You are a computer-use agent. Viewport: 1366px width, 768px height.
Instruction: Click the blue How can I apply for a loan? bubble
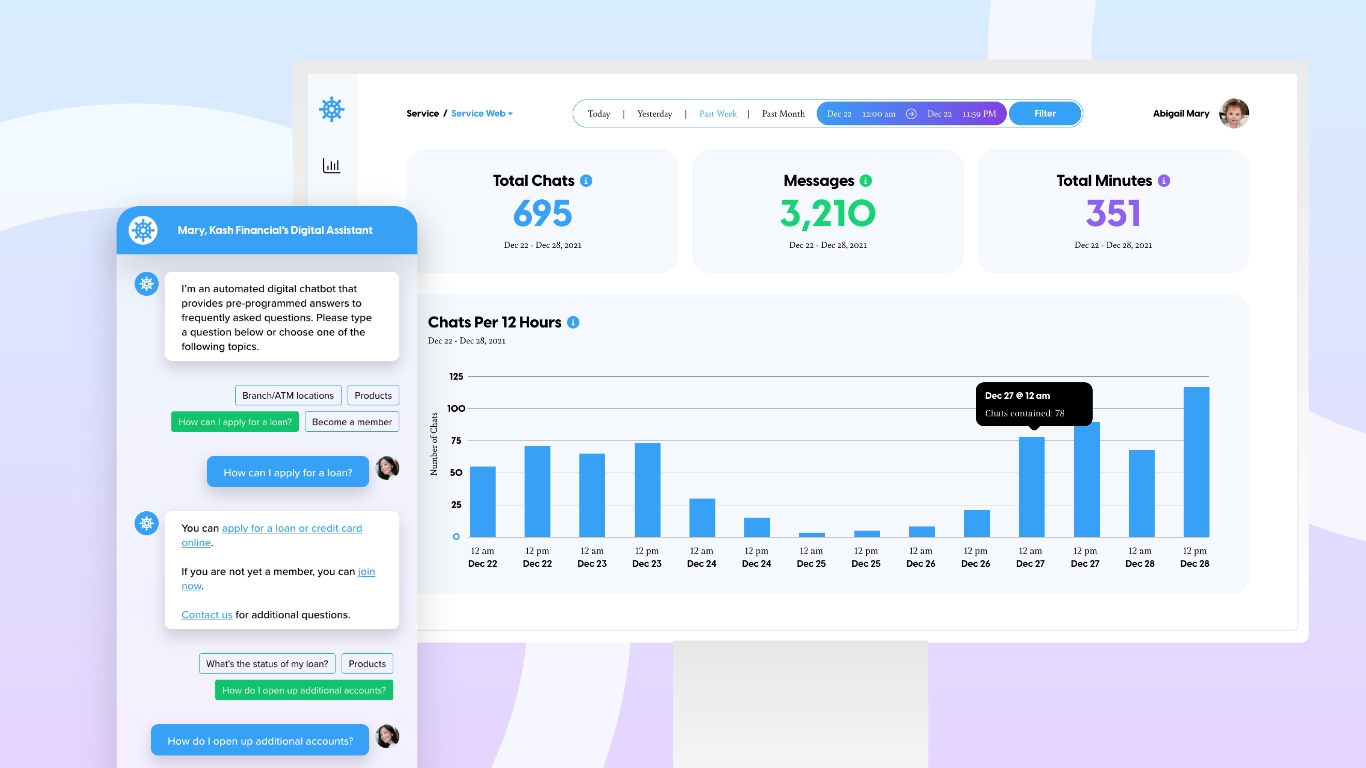click(288, 472)
